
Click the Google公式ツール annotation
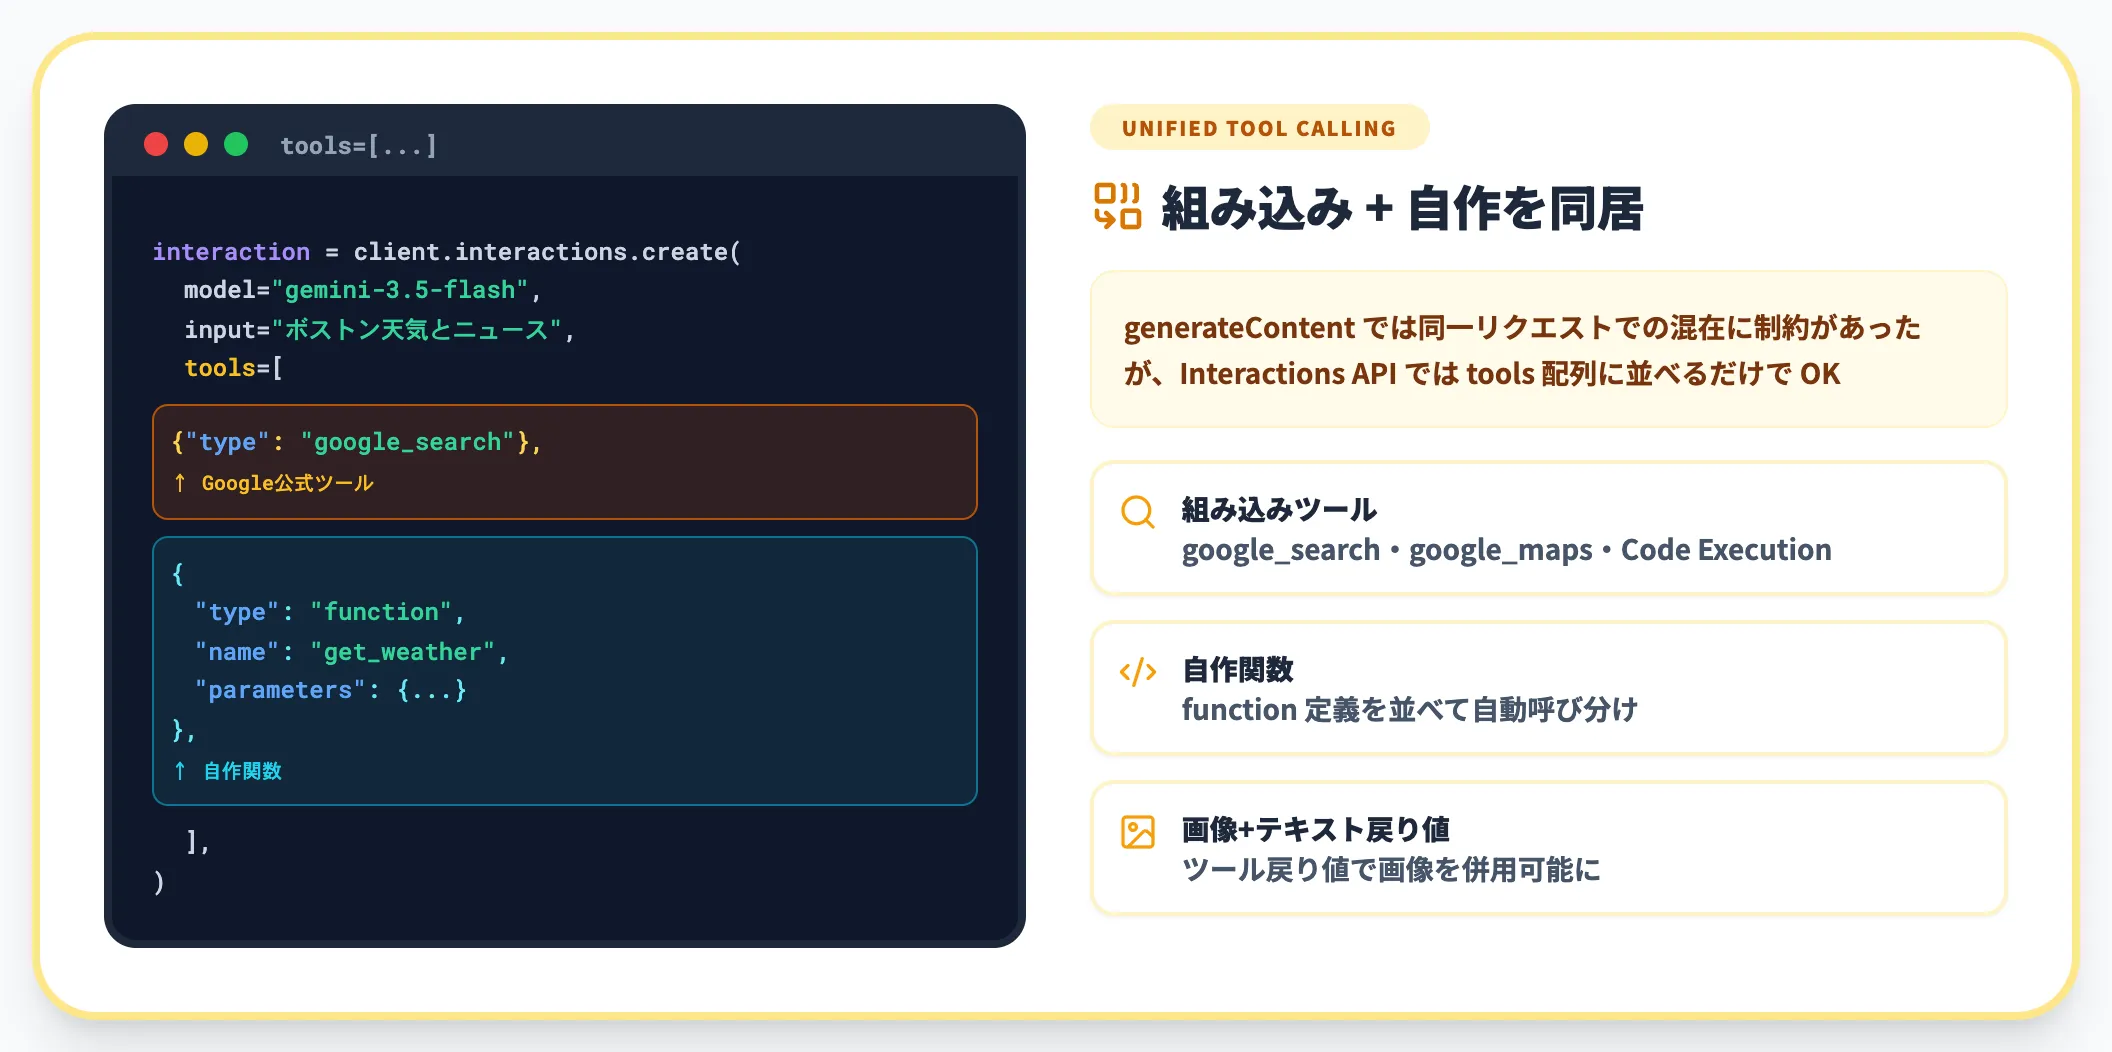(273, 484)
